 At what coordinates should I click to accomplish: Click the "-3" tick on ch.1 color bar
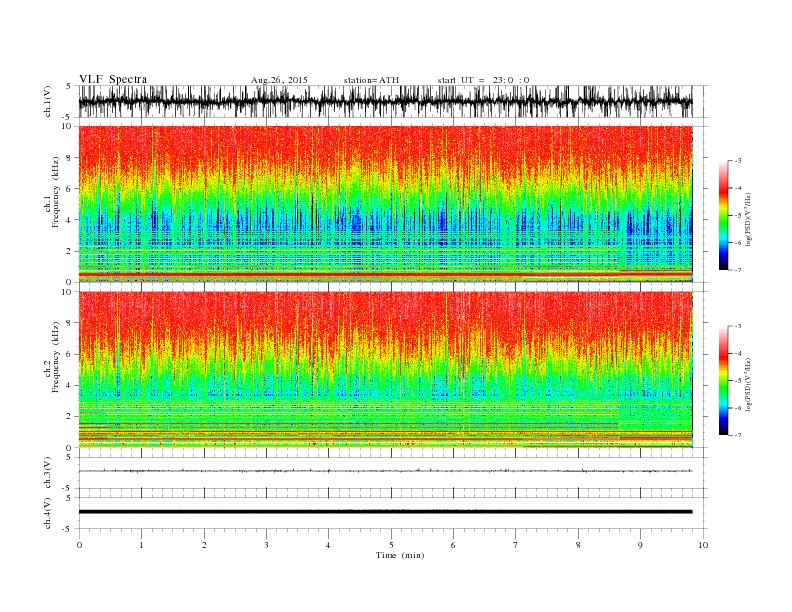[738, 161]
